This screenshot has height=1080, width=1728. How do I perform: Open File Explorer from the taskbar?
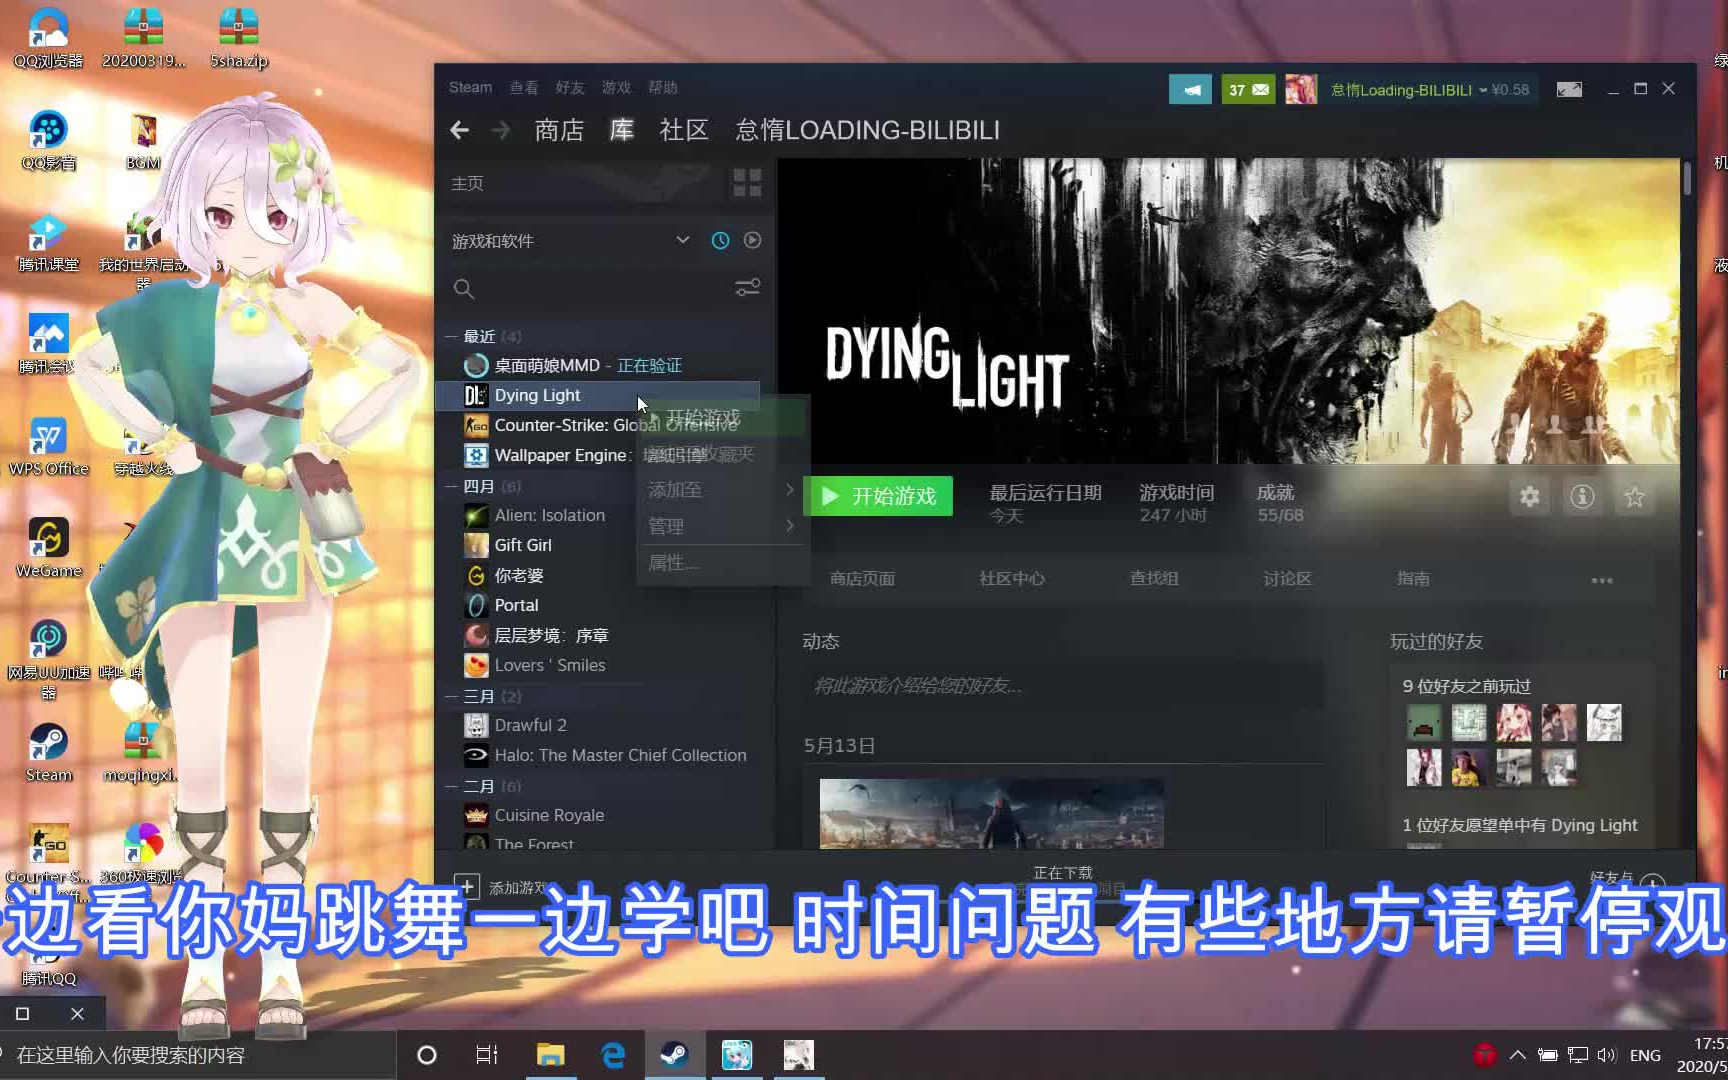coord(550,1055)
